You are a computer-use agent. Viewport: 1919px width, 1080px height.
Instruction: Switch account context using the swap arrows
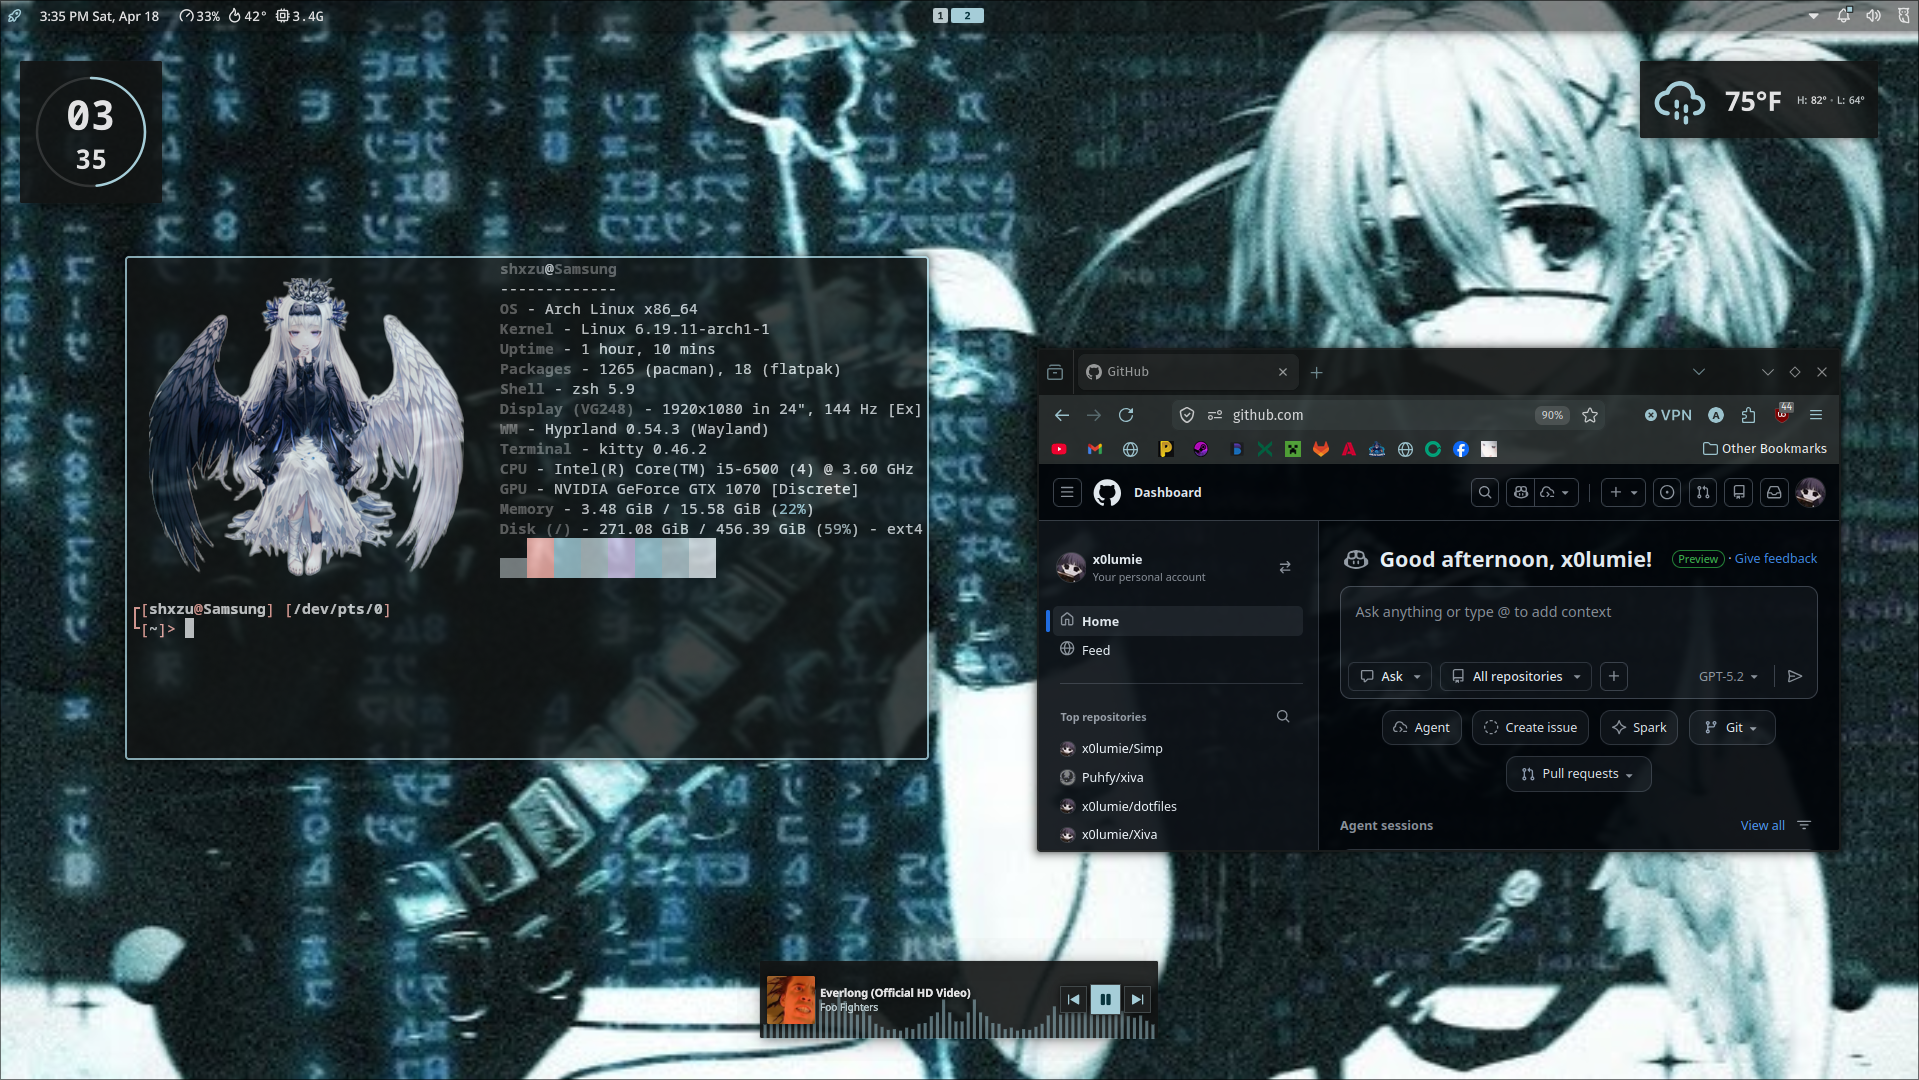pos(1285,567)
